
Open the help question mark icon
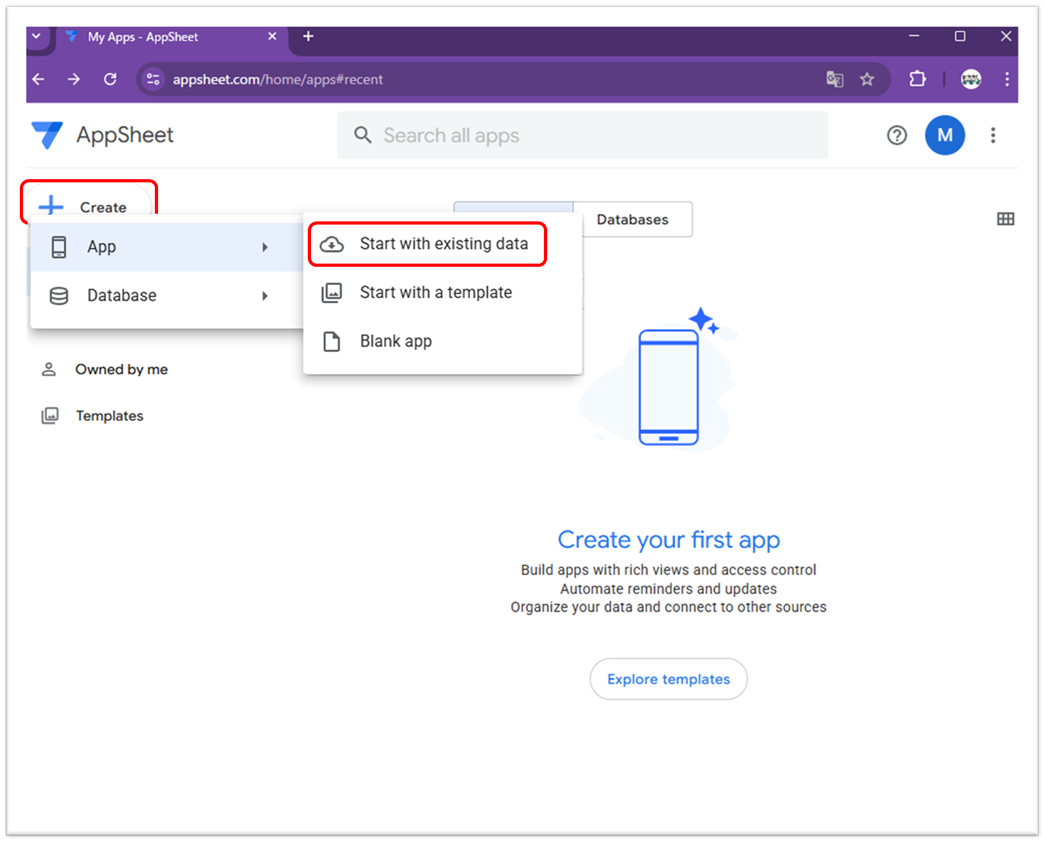pyautogui.click(x=897, y=135)
